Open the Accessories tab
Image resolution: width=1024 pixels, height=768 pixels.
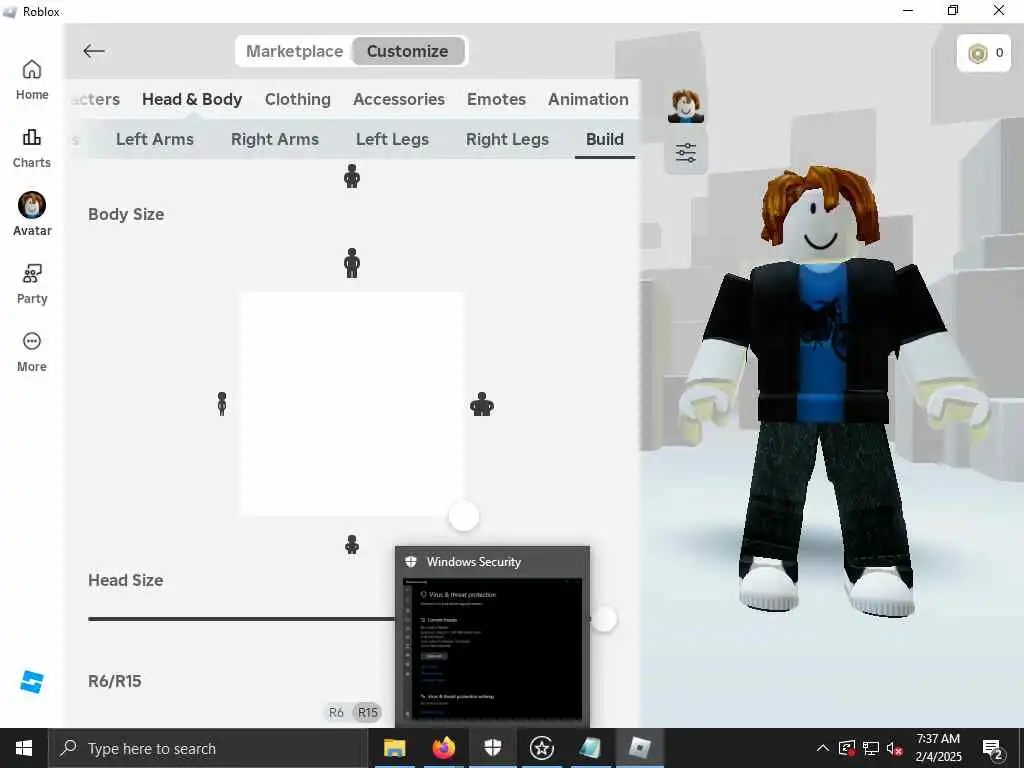click(399, 99)
